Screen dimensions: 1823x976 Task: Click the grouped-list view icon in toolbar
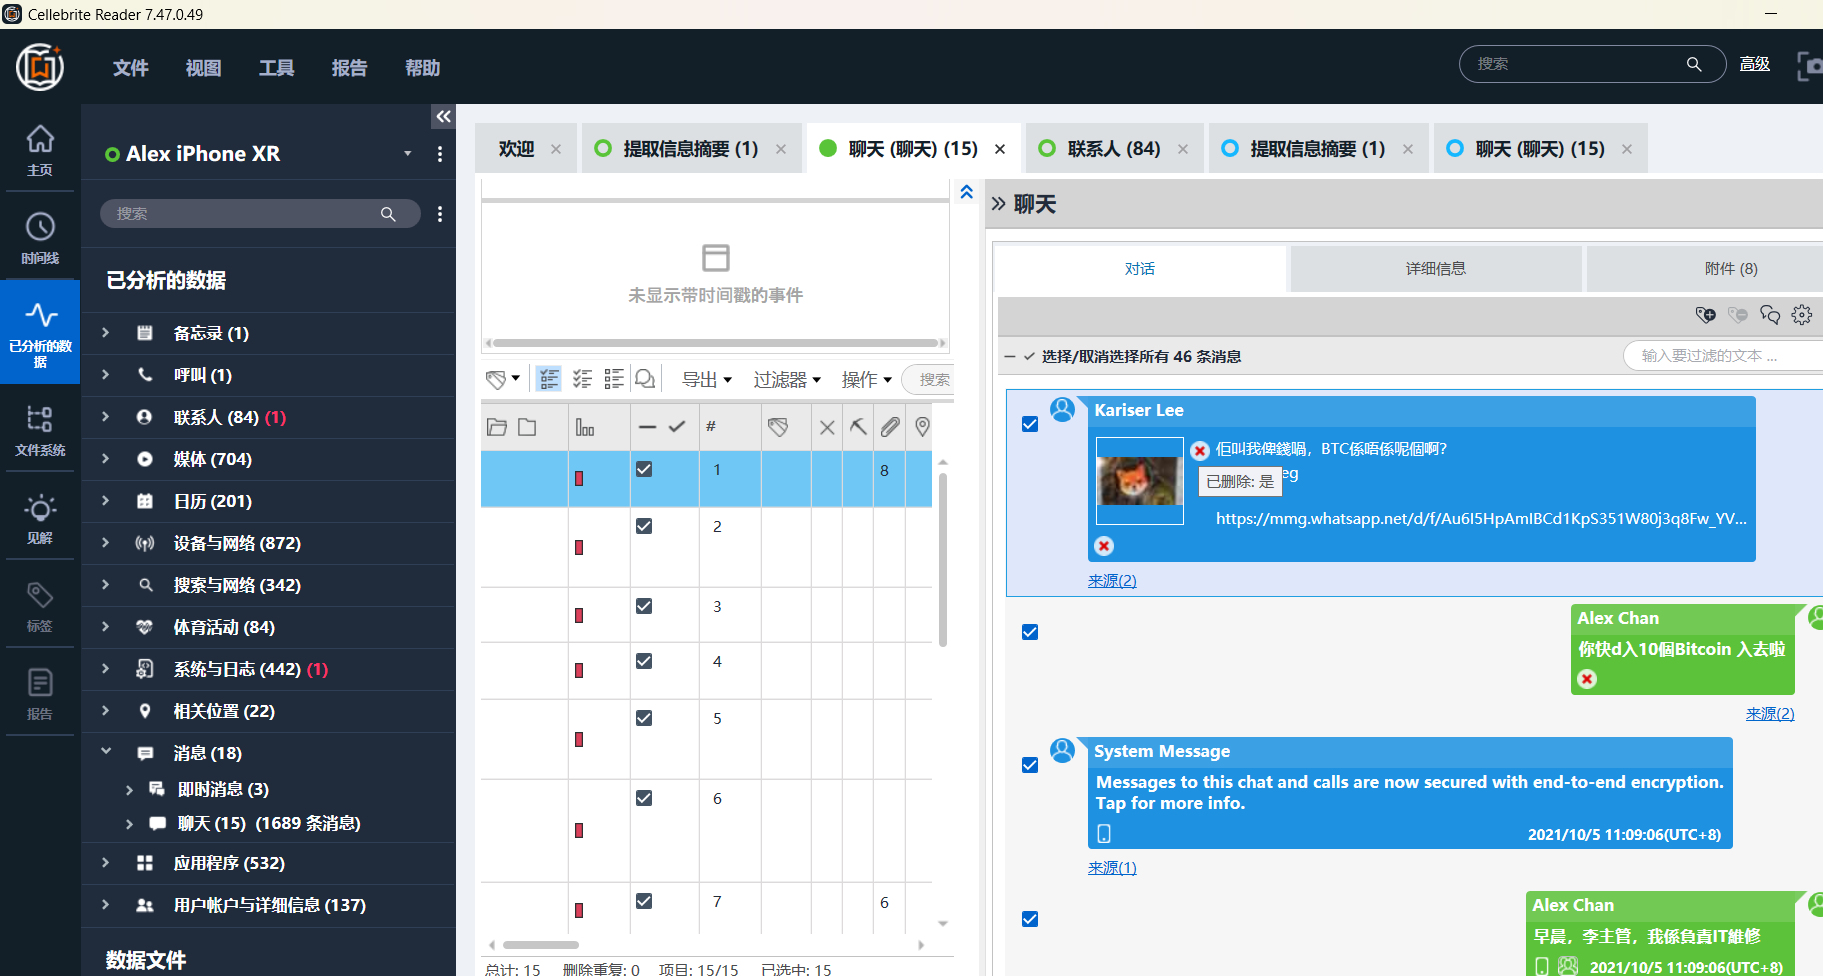pyautogui.click(x=614, y=379)
